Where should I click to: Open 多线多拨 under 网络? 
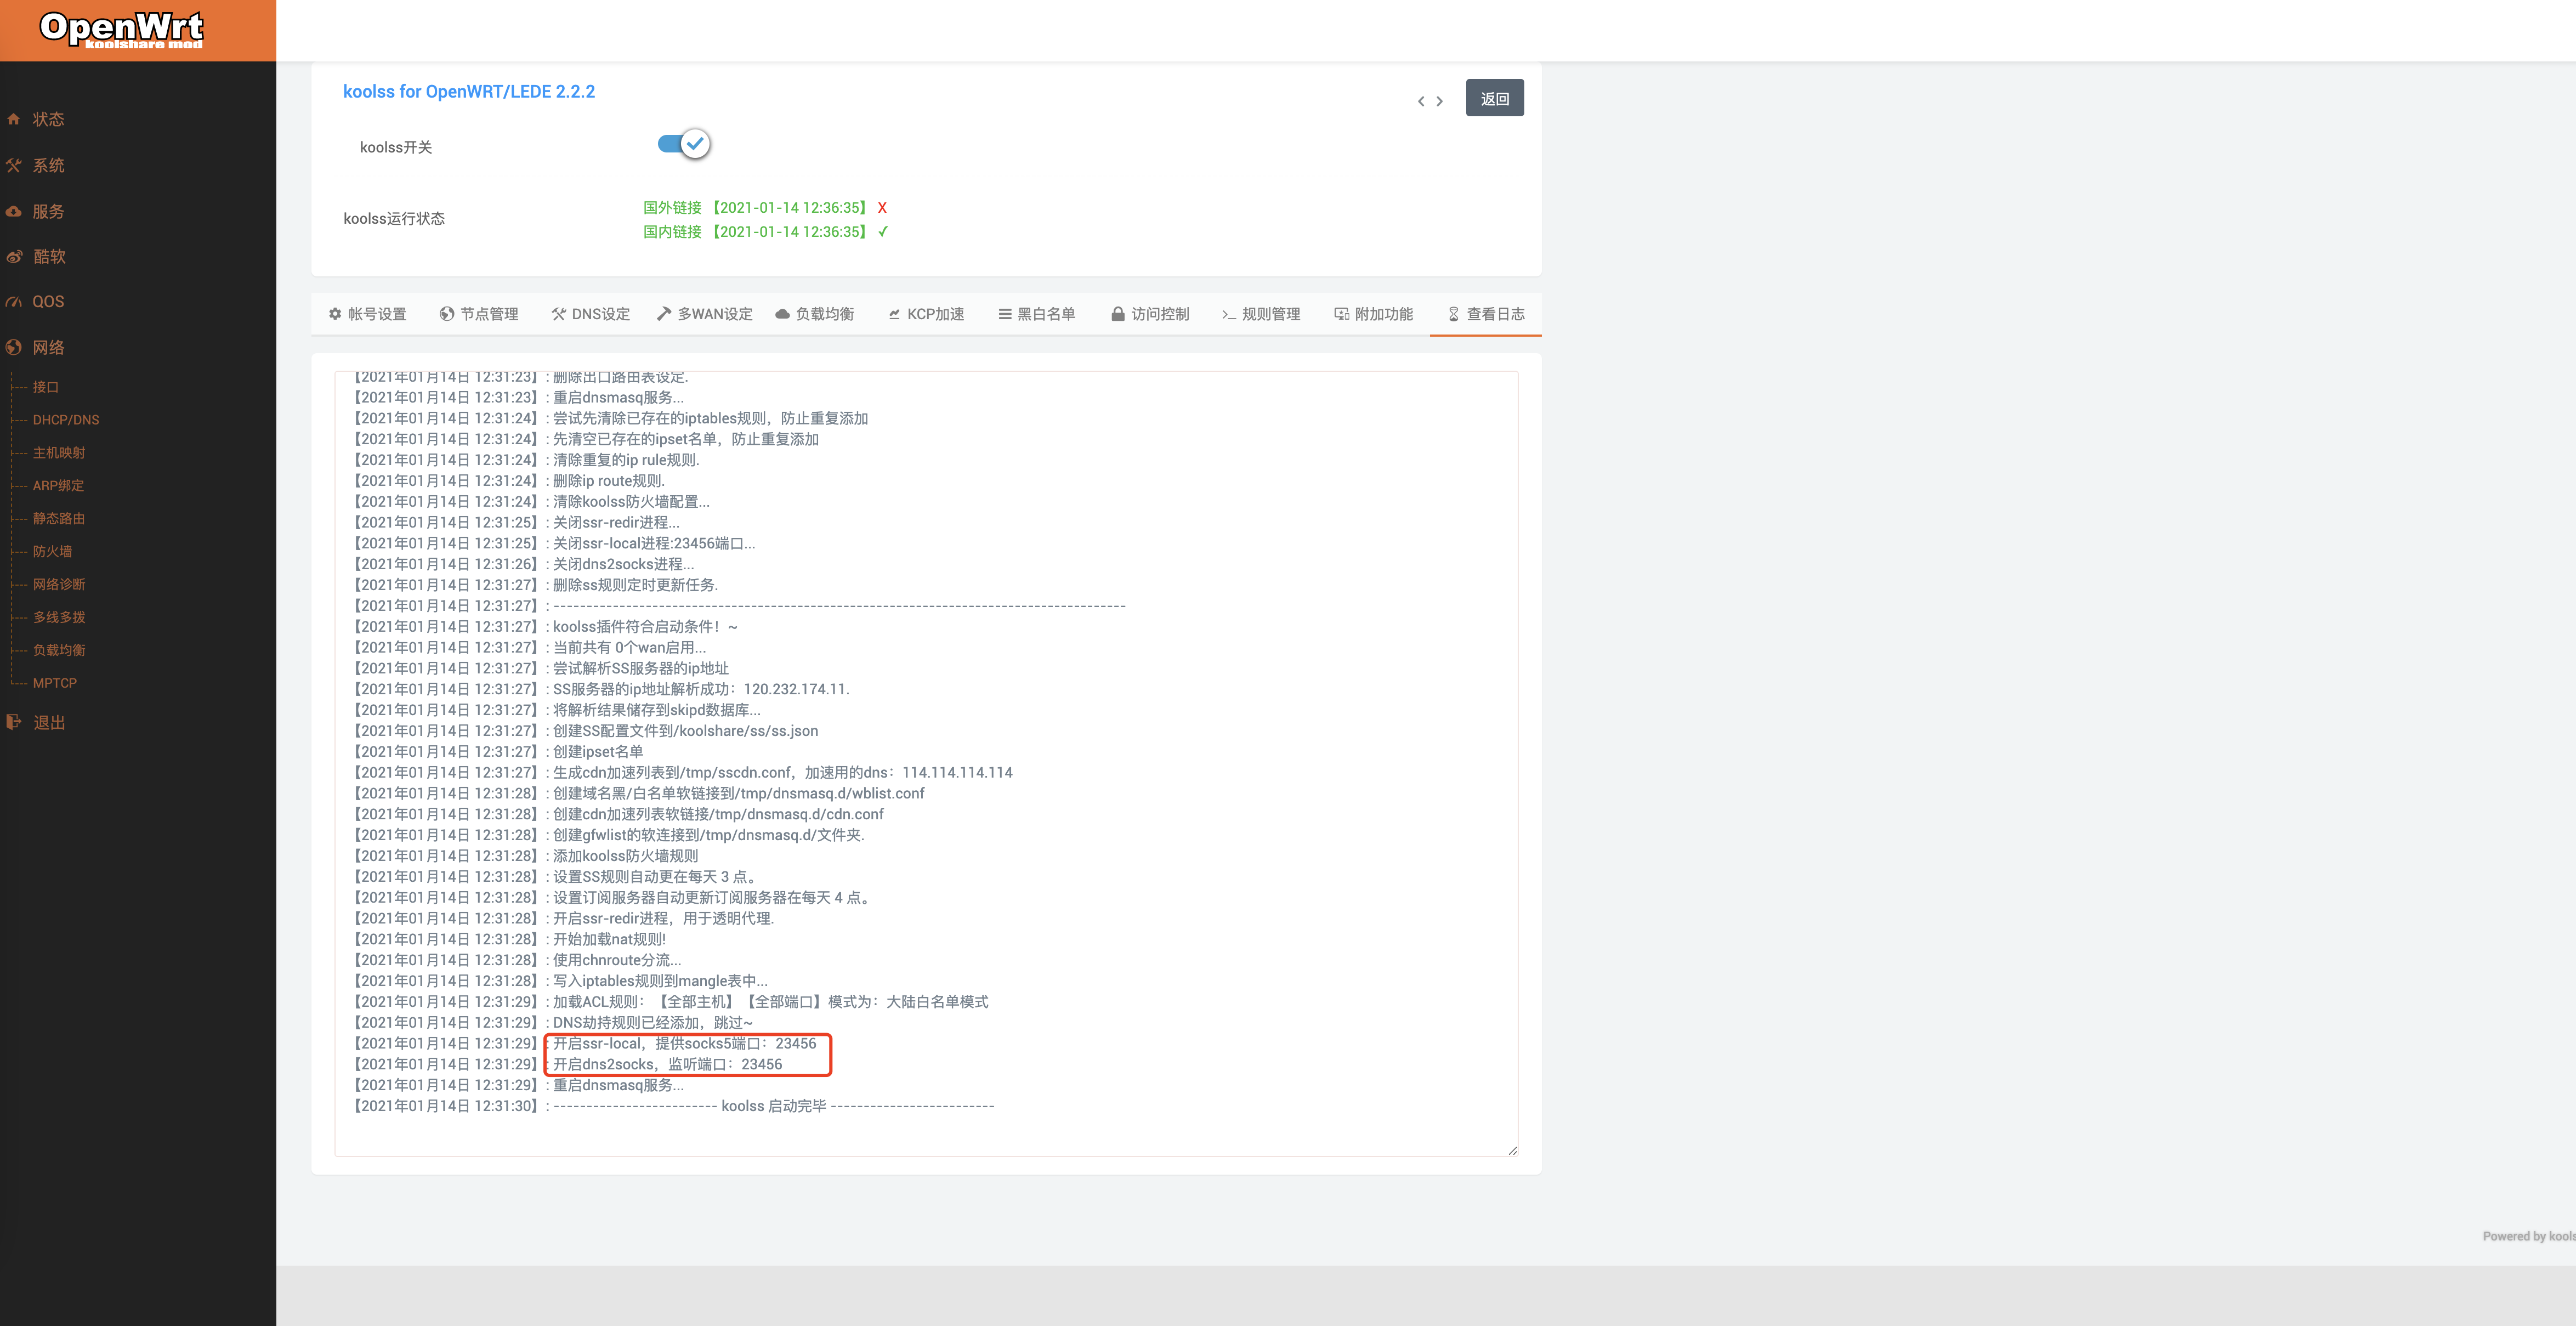tap(59, 618)
